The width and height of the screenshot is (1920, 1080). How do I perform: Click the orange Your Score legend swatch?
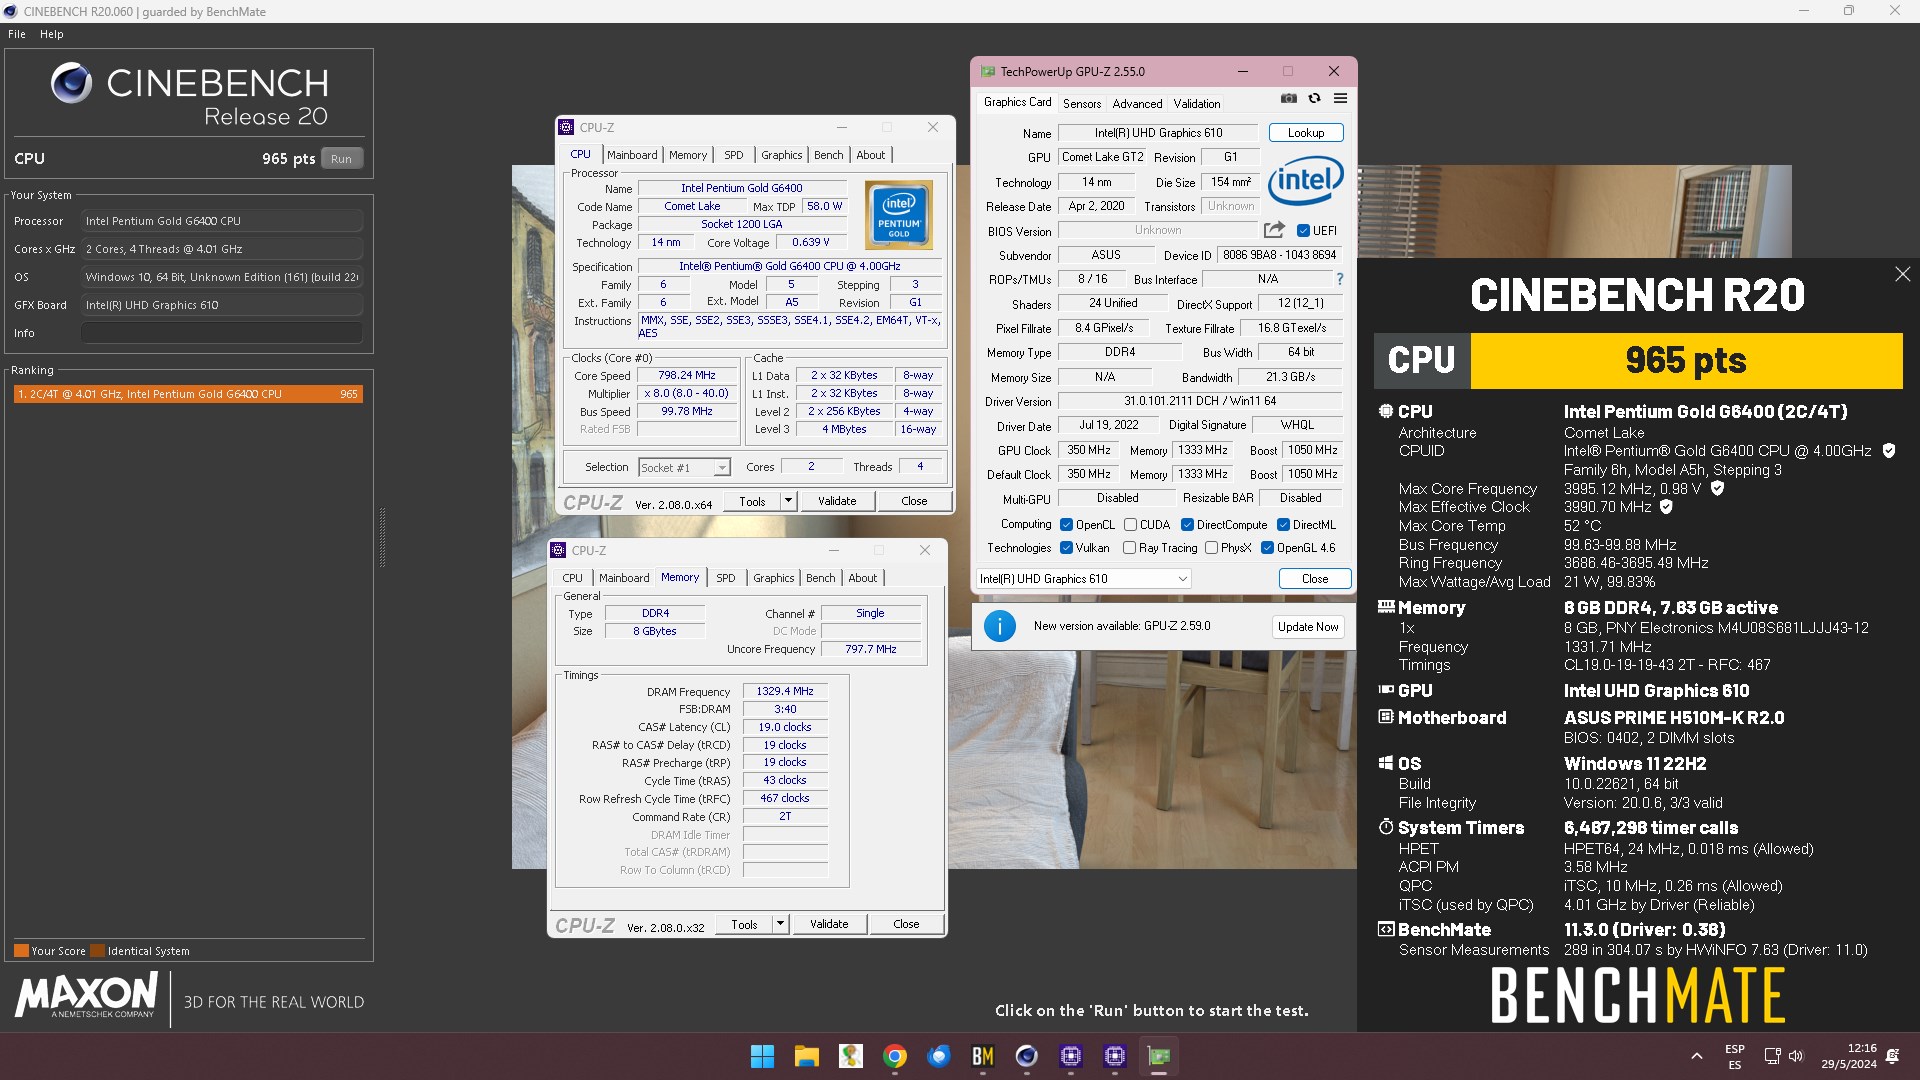[21, 951]
